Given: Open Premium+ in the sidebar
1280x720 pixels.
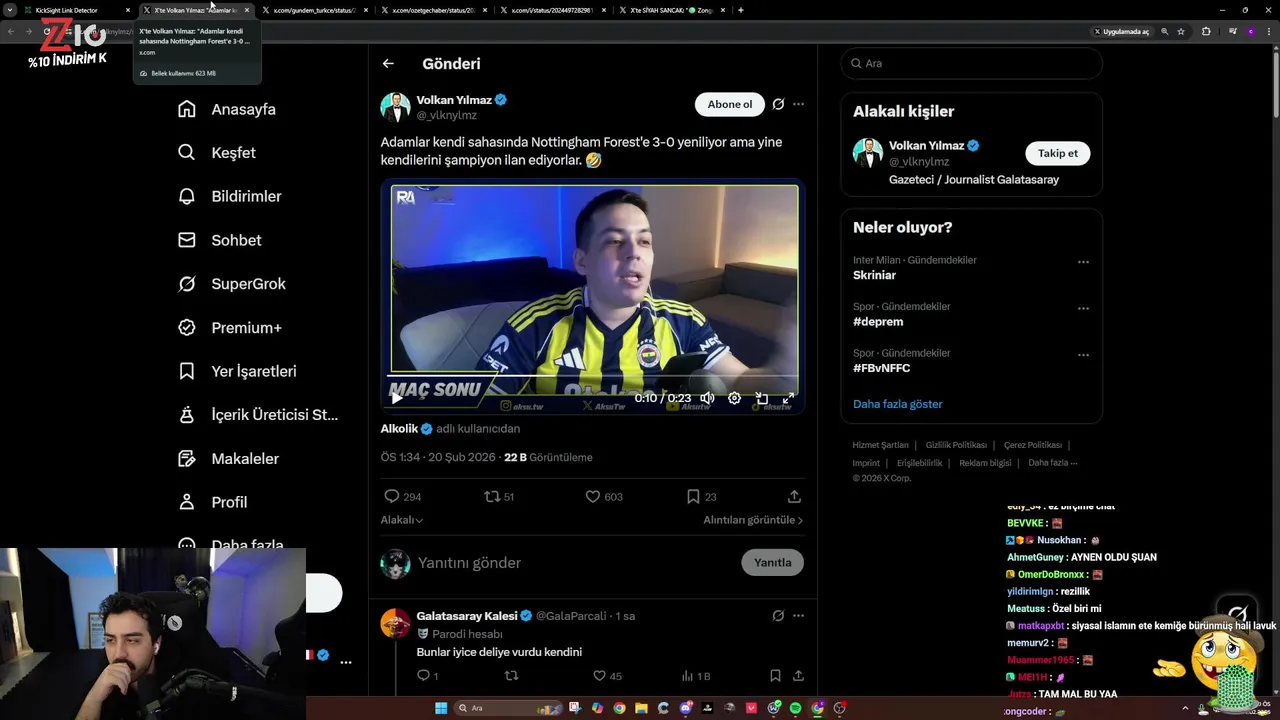Looking at the screenshot, I should click(x=230, y=327).
